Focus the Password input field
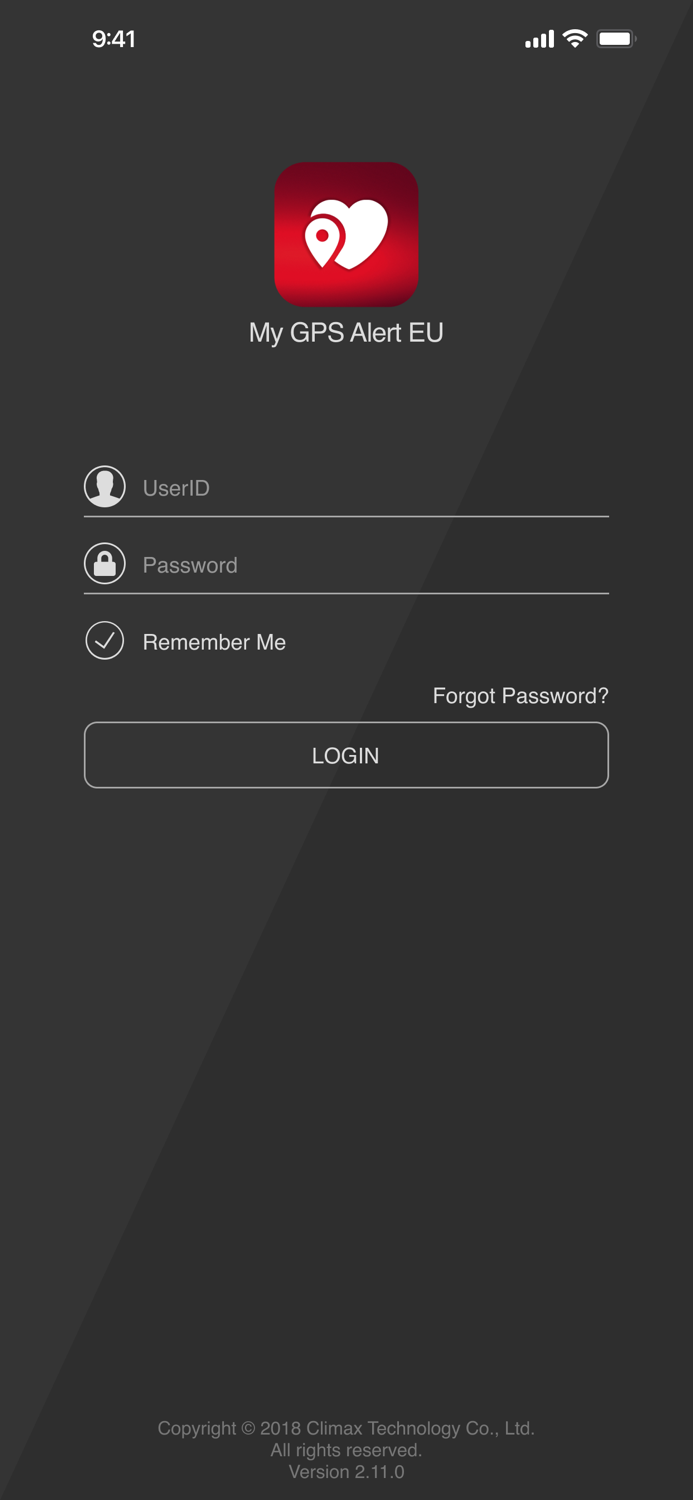This screenshot has height=1500, width=693. [346, 565]
